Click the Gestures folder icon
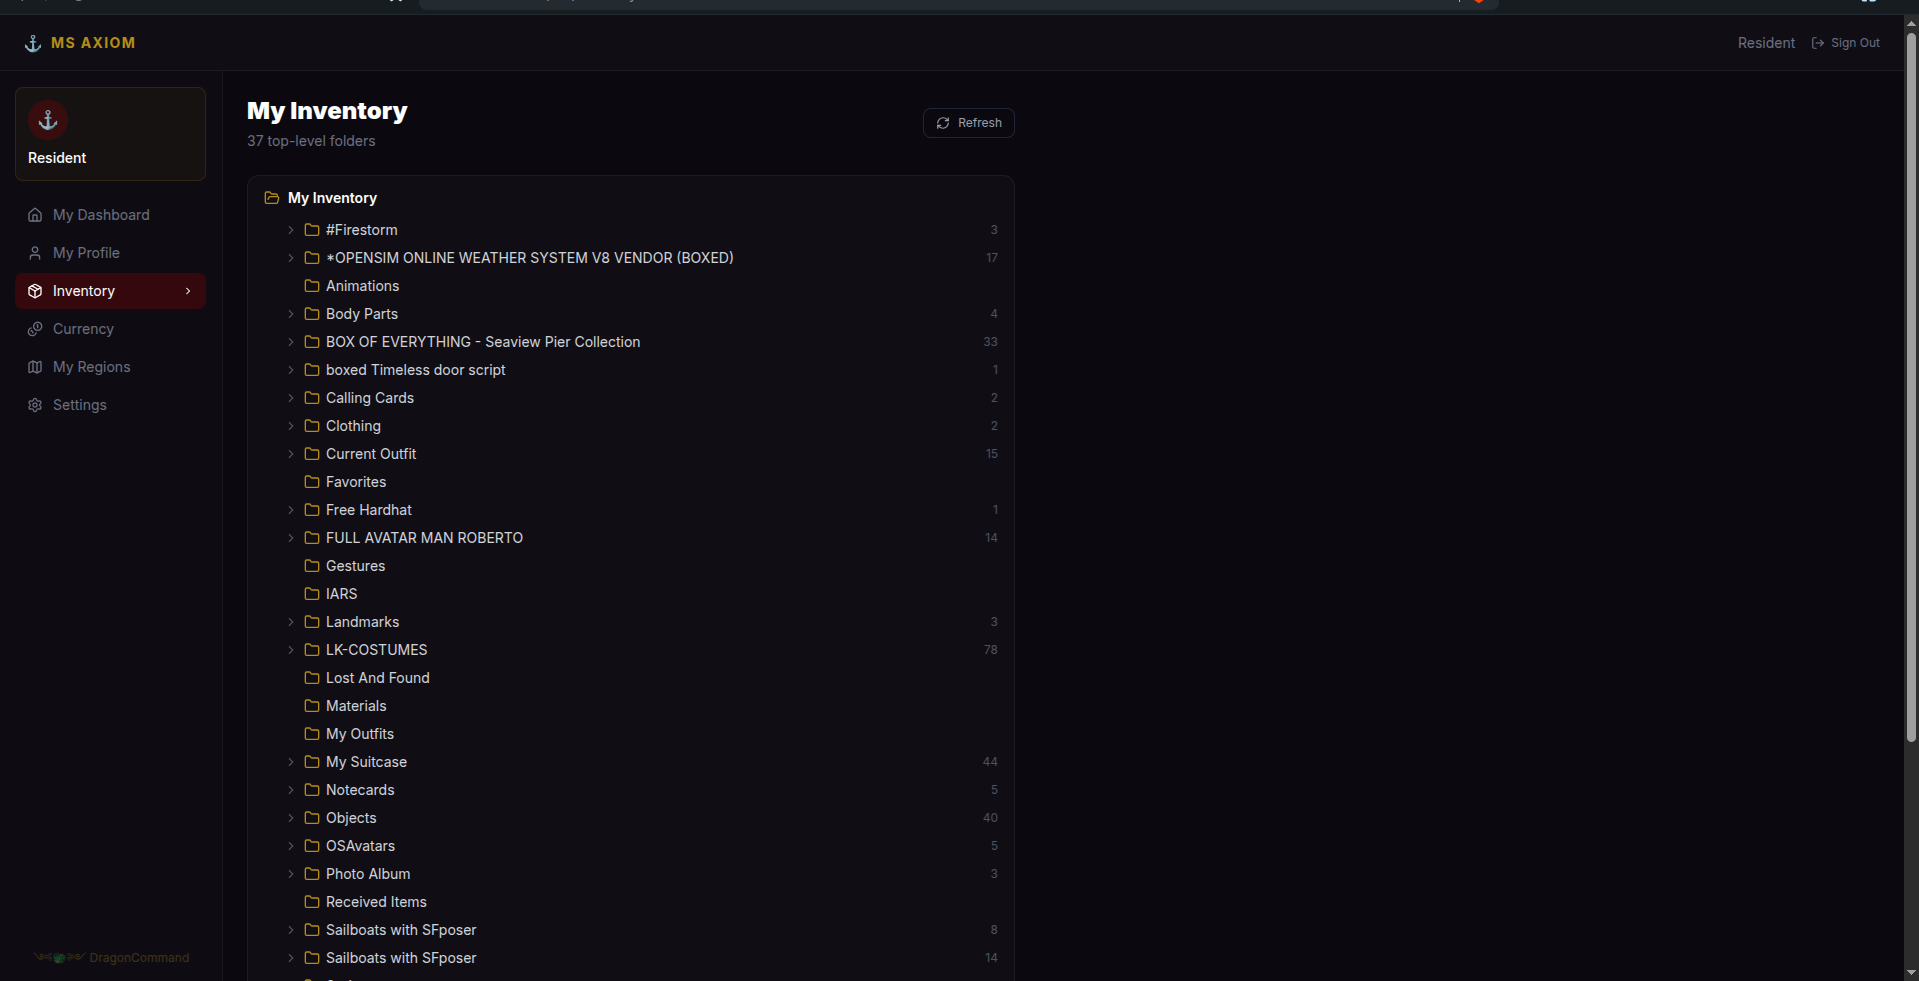Image resolution: width=1919 pixels, height=981 pixels. 312,566
